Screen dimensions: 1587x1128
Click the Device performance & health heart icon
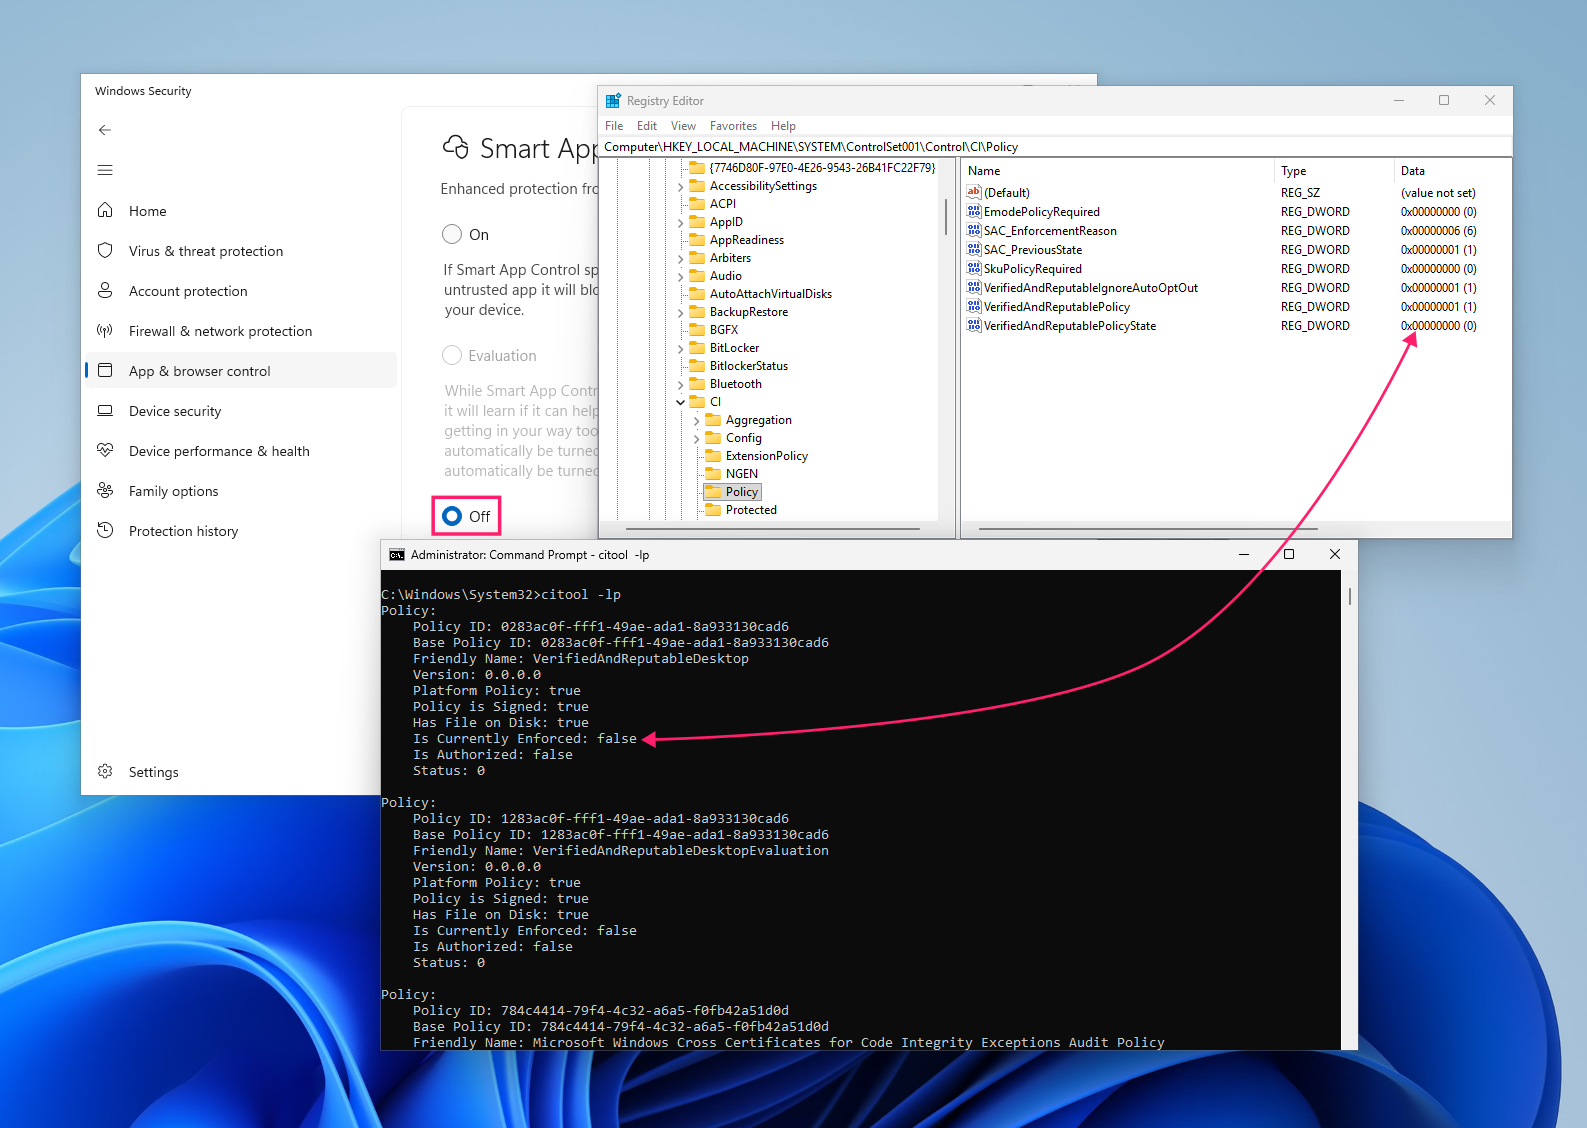[105, 450]
